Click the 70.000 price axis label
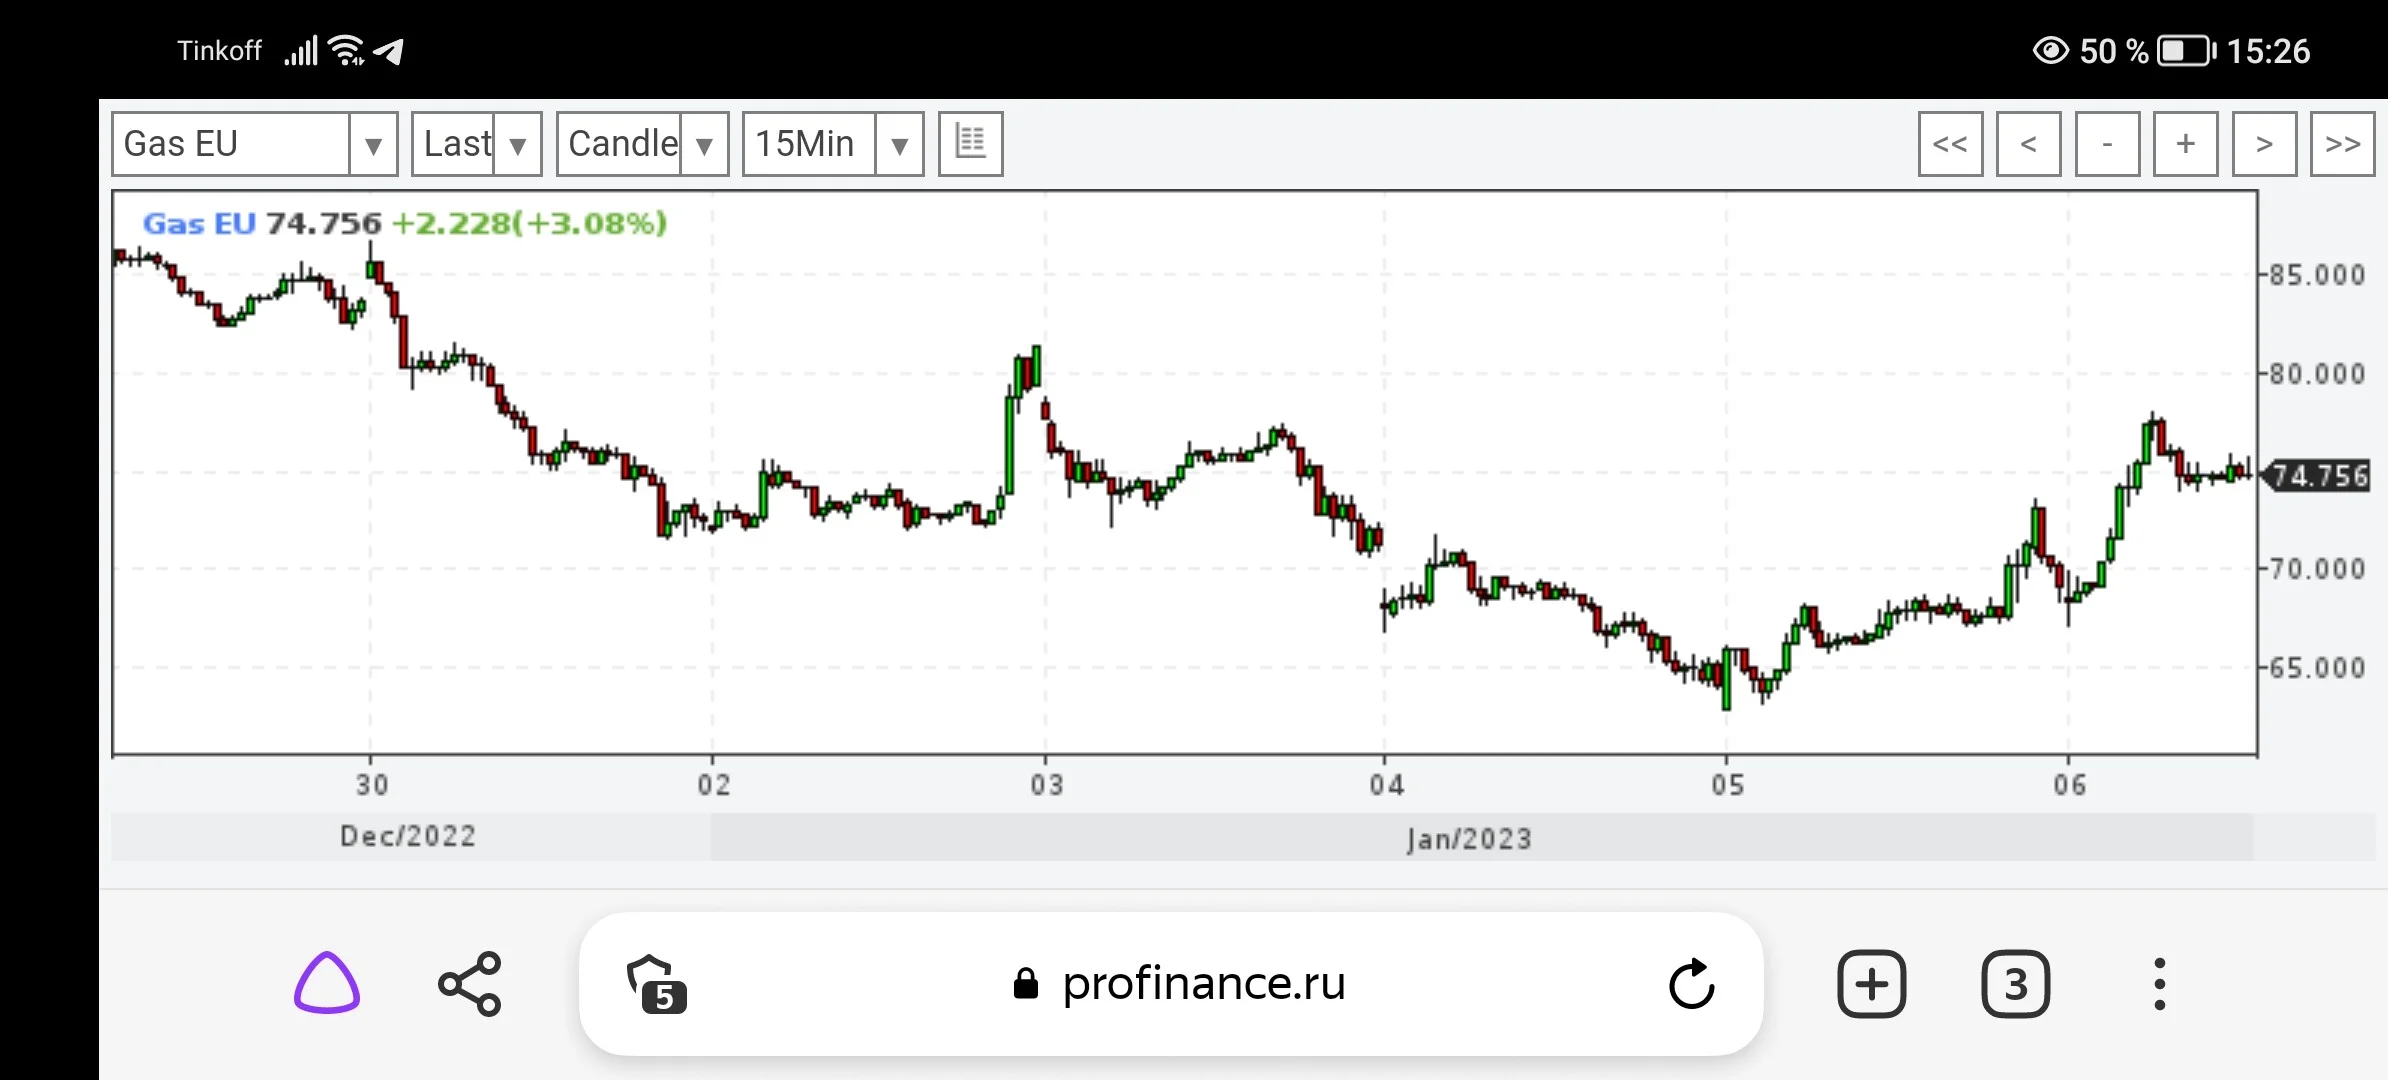This screenshot has width=2388, height=1080. tap(2317, 569)
